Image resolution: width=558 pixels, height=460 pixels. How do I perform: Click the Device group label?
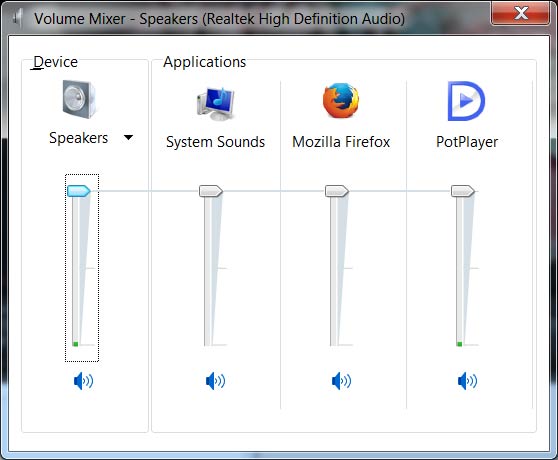[55, 62]
